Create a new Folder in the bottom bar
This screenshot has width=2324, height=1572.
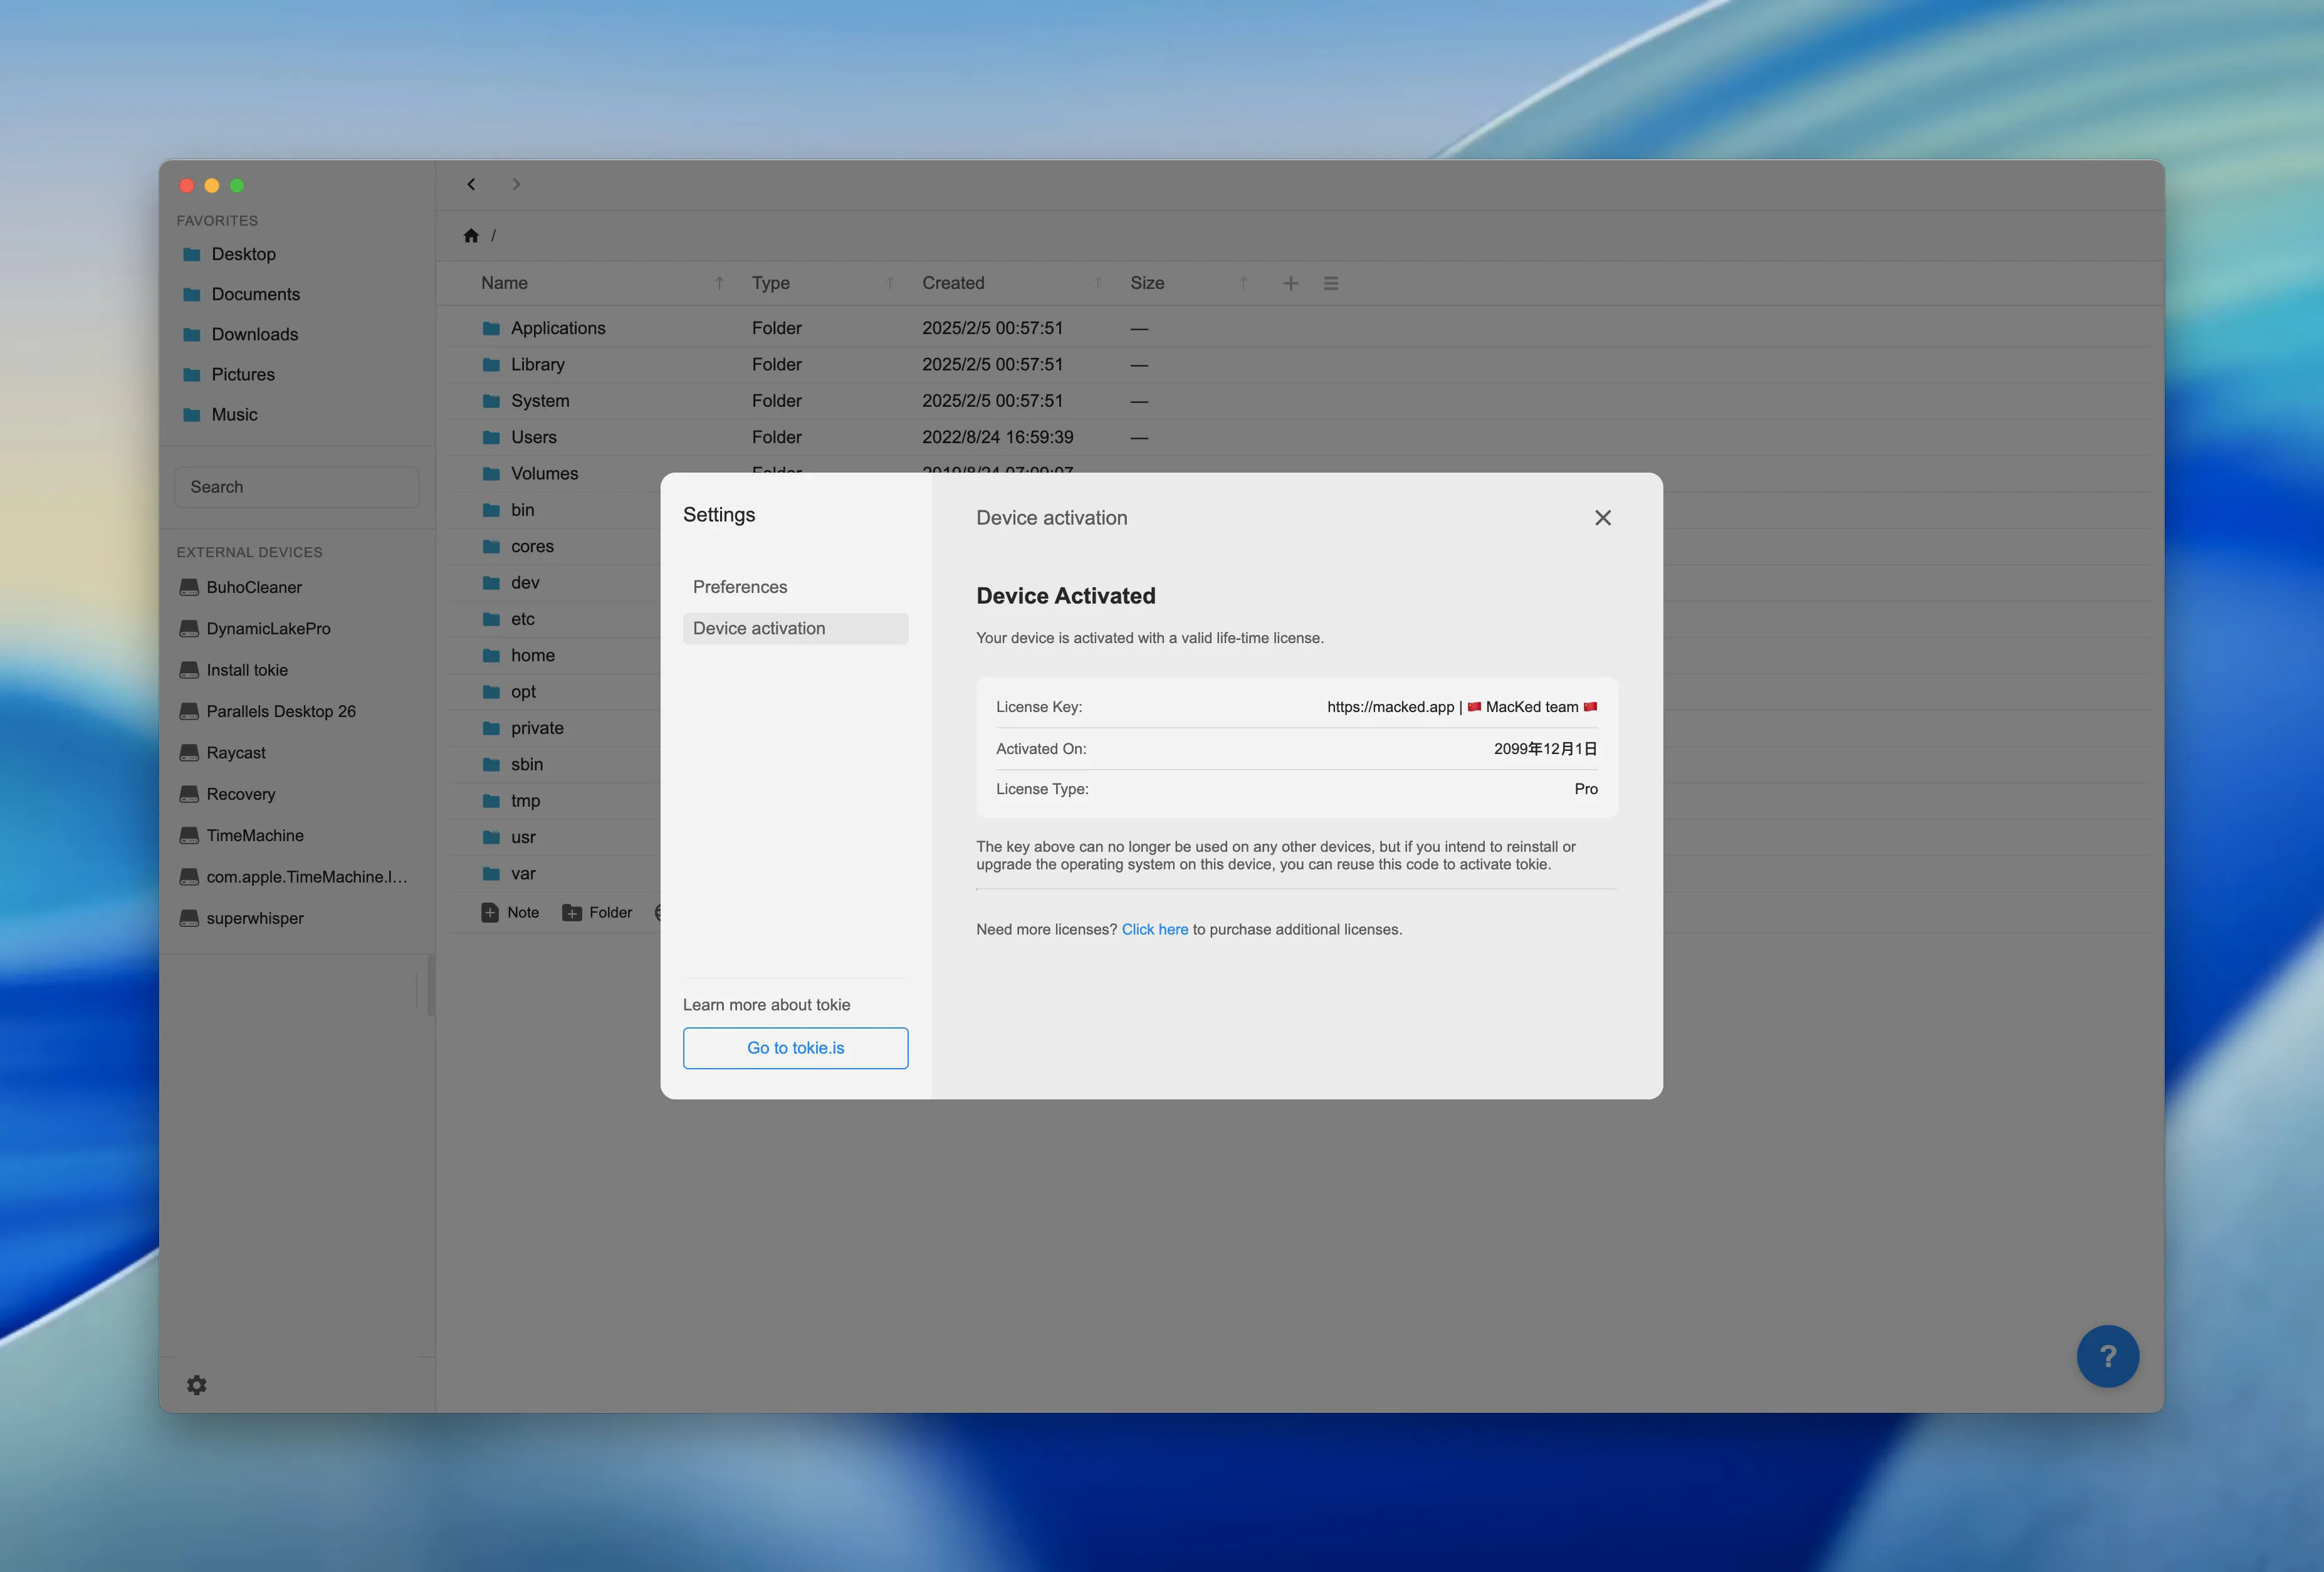pyautogui.click(x=597, y=912)
